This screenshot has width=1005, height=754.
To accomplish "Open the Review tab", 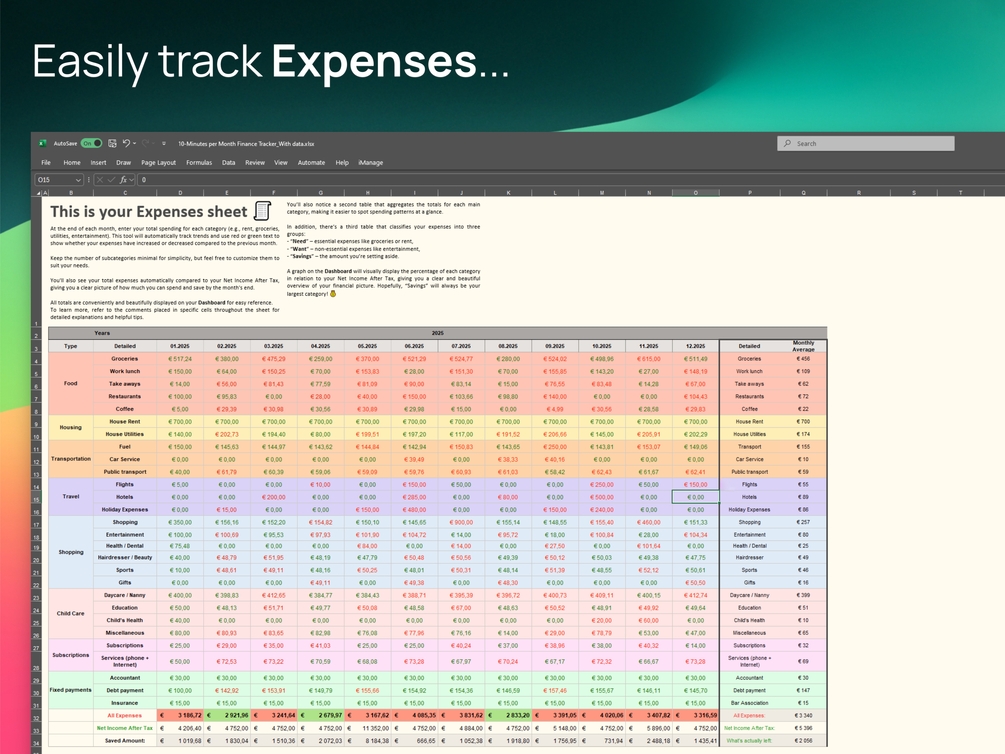I will [254, 162].
